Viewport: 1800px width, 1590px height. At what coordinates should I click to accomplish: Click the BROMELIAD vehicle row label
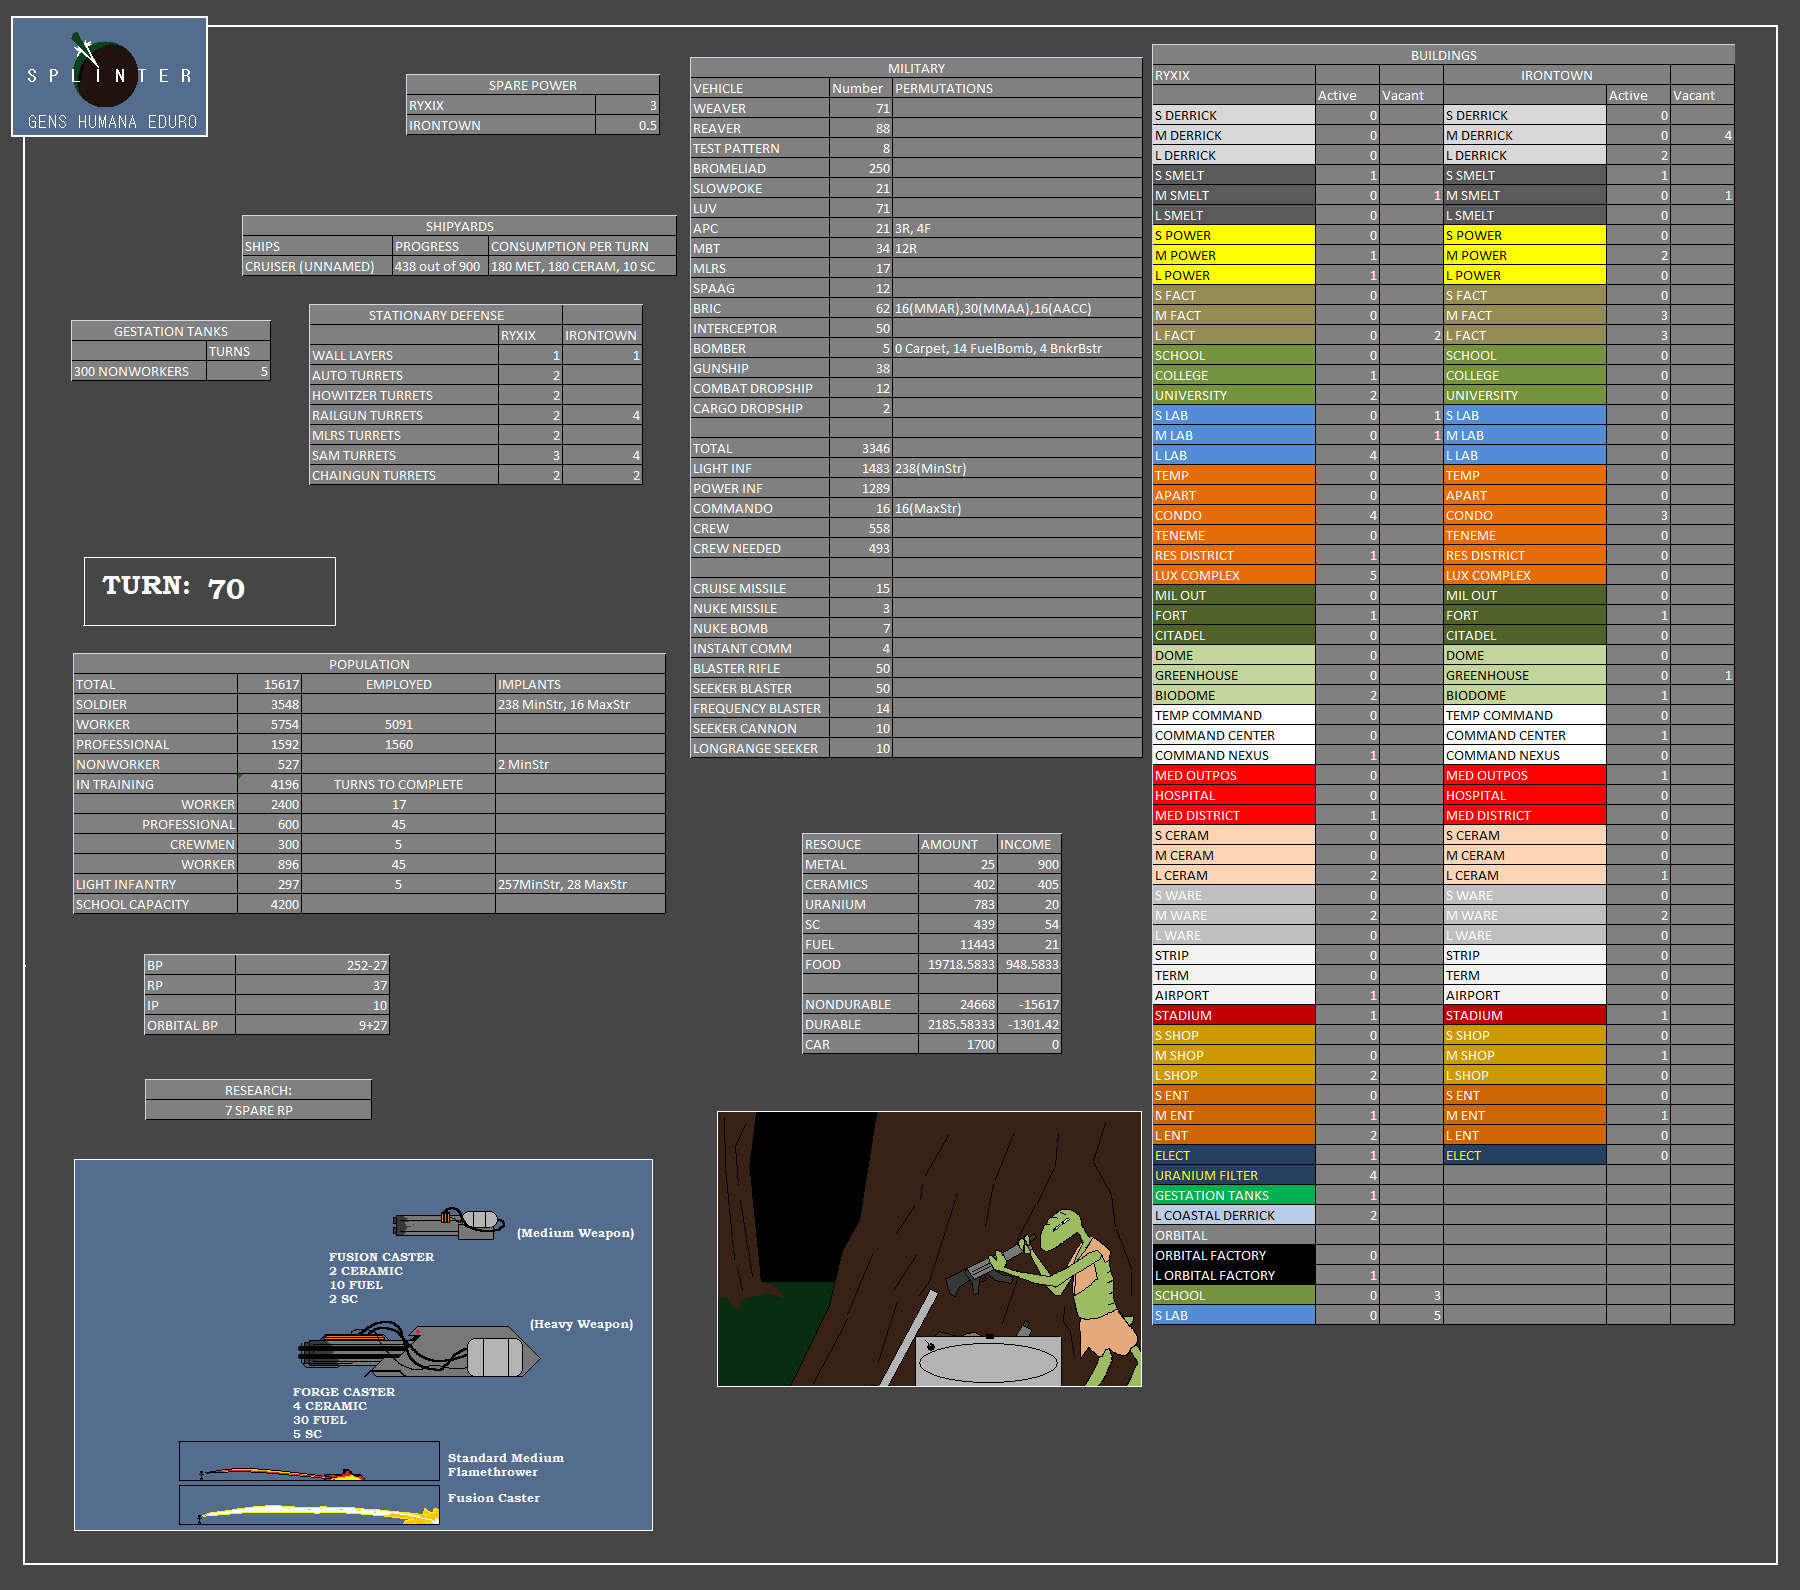tap(759, 168)
